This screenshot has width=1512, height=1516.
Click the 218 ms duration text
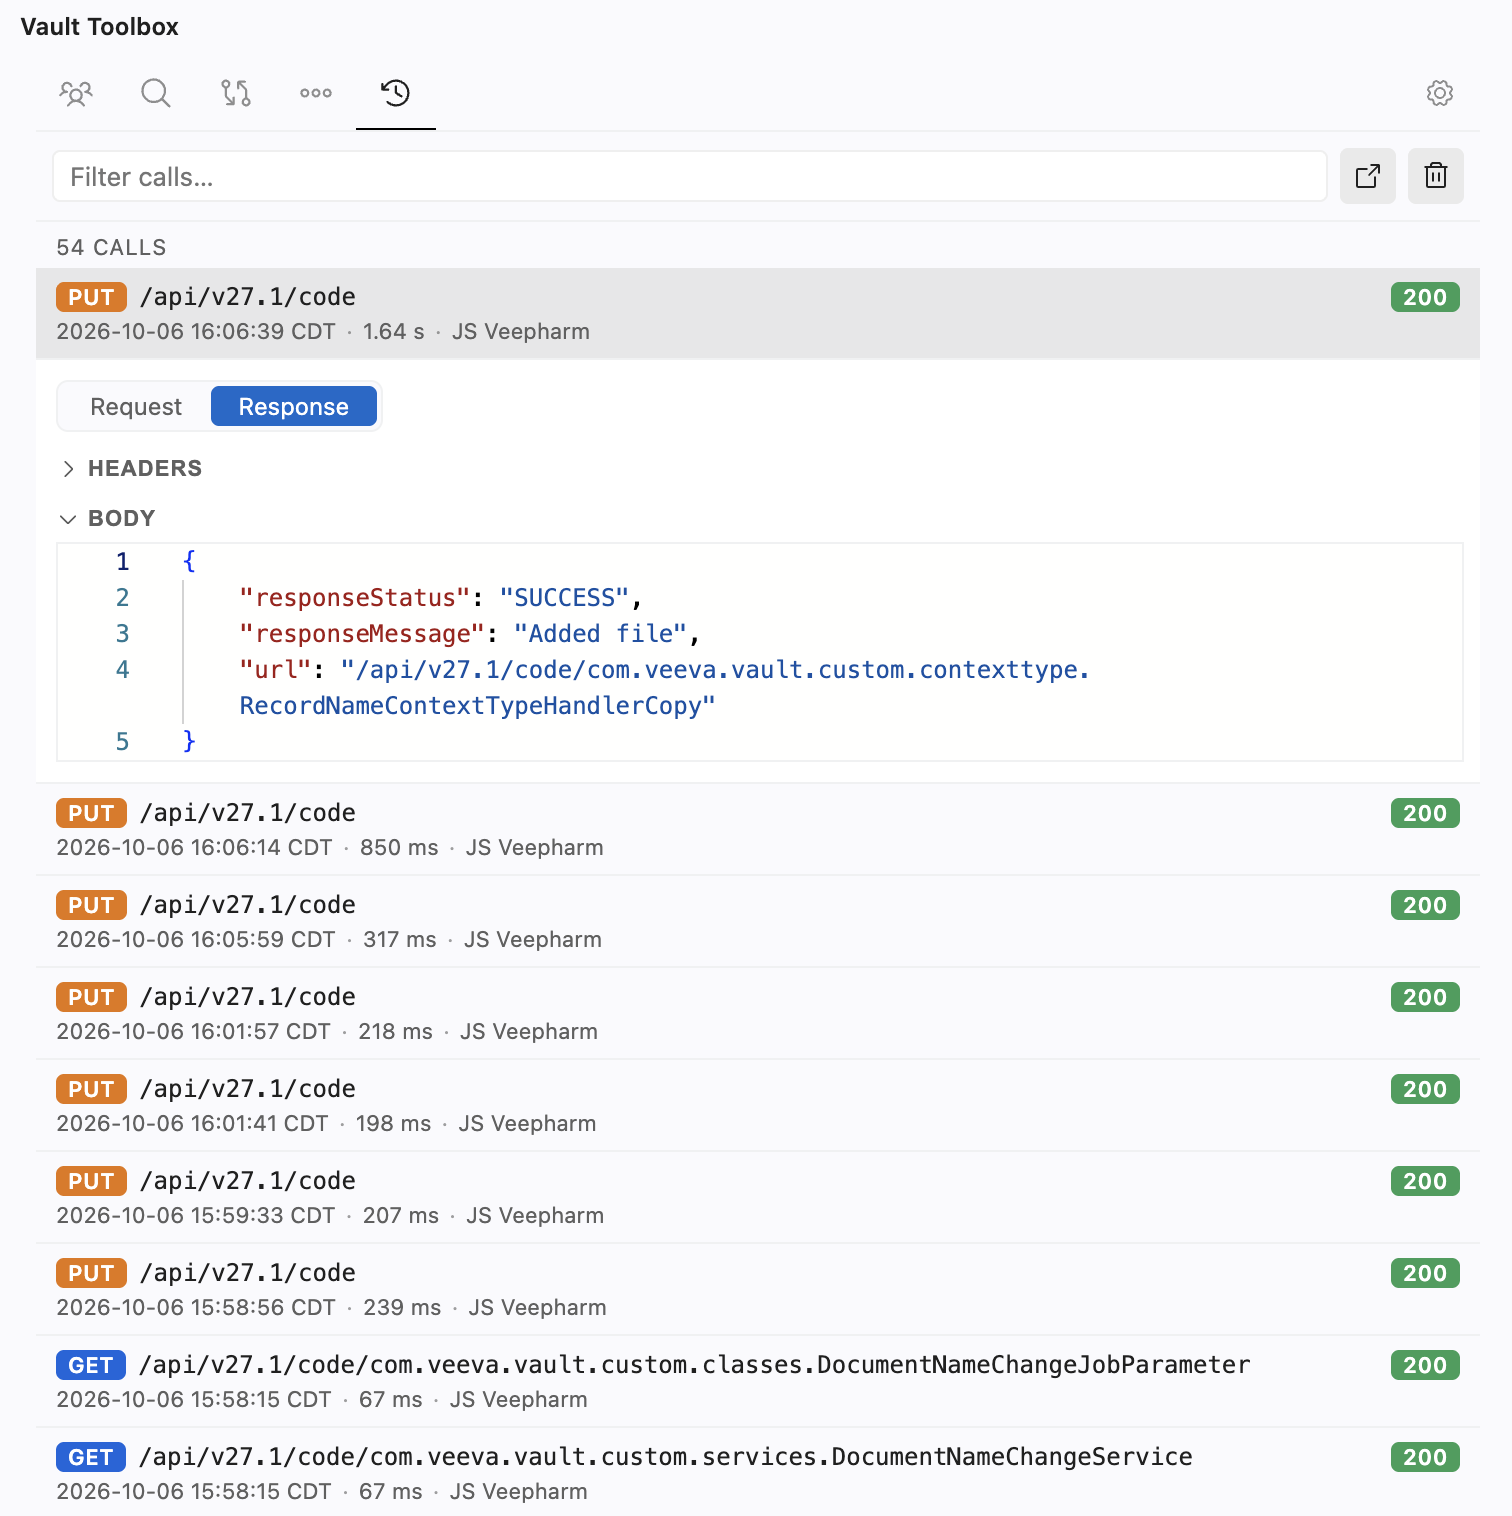(x=395, y=1032)
